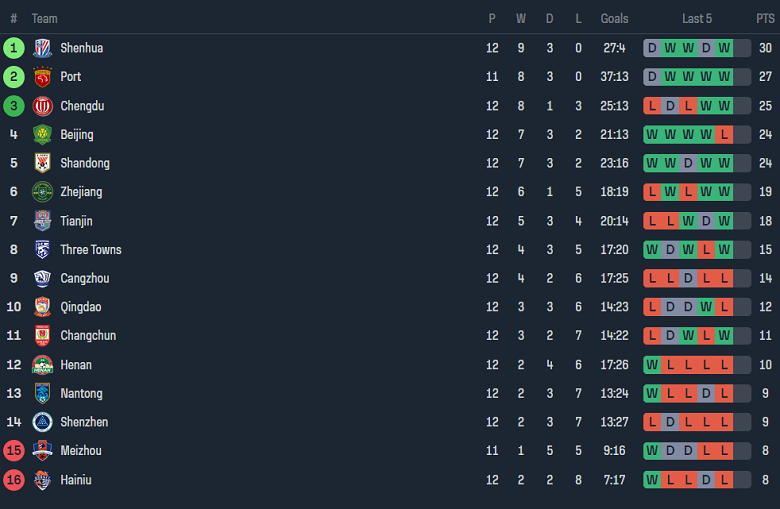Click the Shenhua team crest icon
Viewport: 780px width, 509px height.
[x=42, y=48]
